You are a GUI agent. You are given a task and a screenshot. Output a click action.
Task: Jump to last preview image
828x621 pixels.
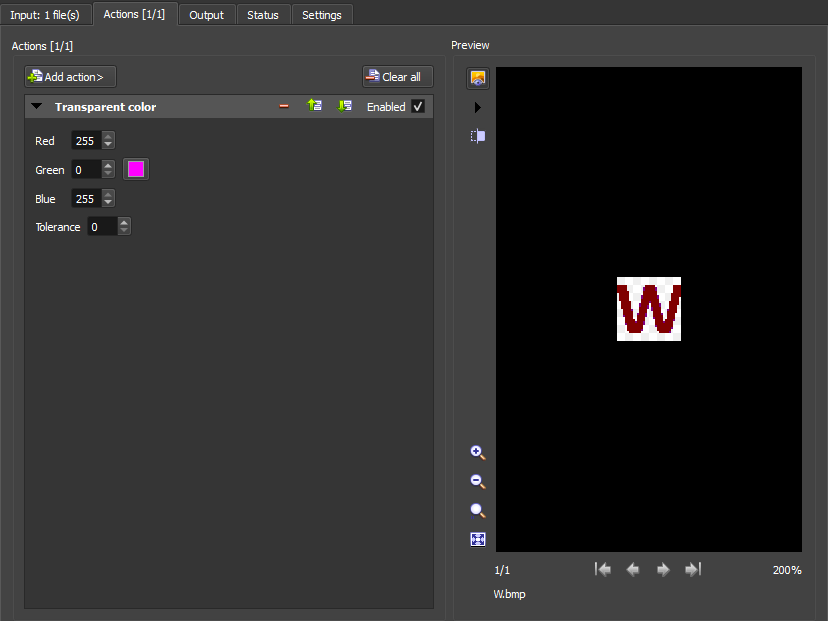692,569
